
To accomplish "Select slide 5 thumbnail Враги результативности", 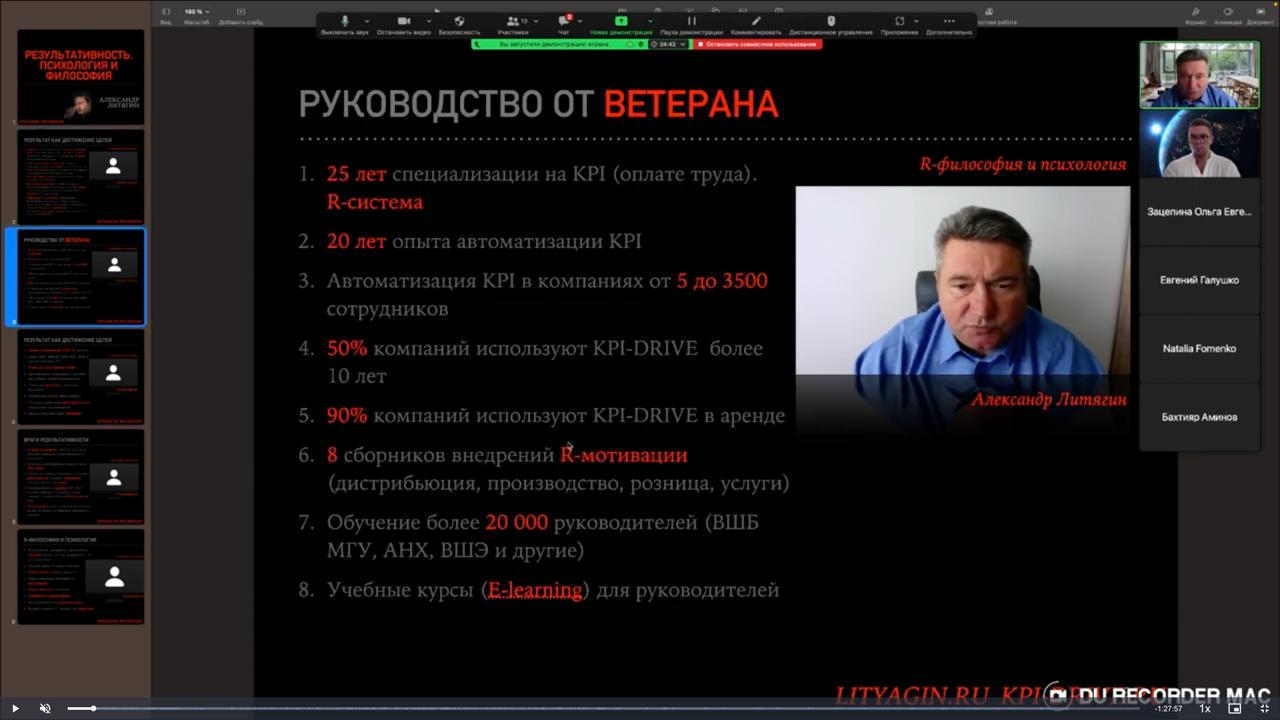I will click(80, 477).
